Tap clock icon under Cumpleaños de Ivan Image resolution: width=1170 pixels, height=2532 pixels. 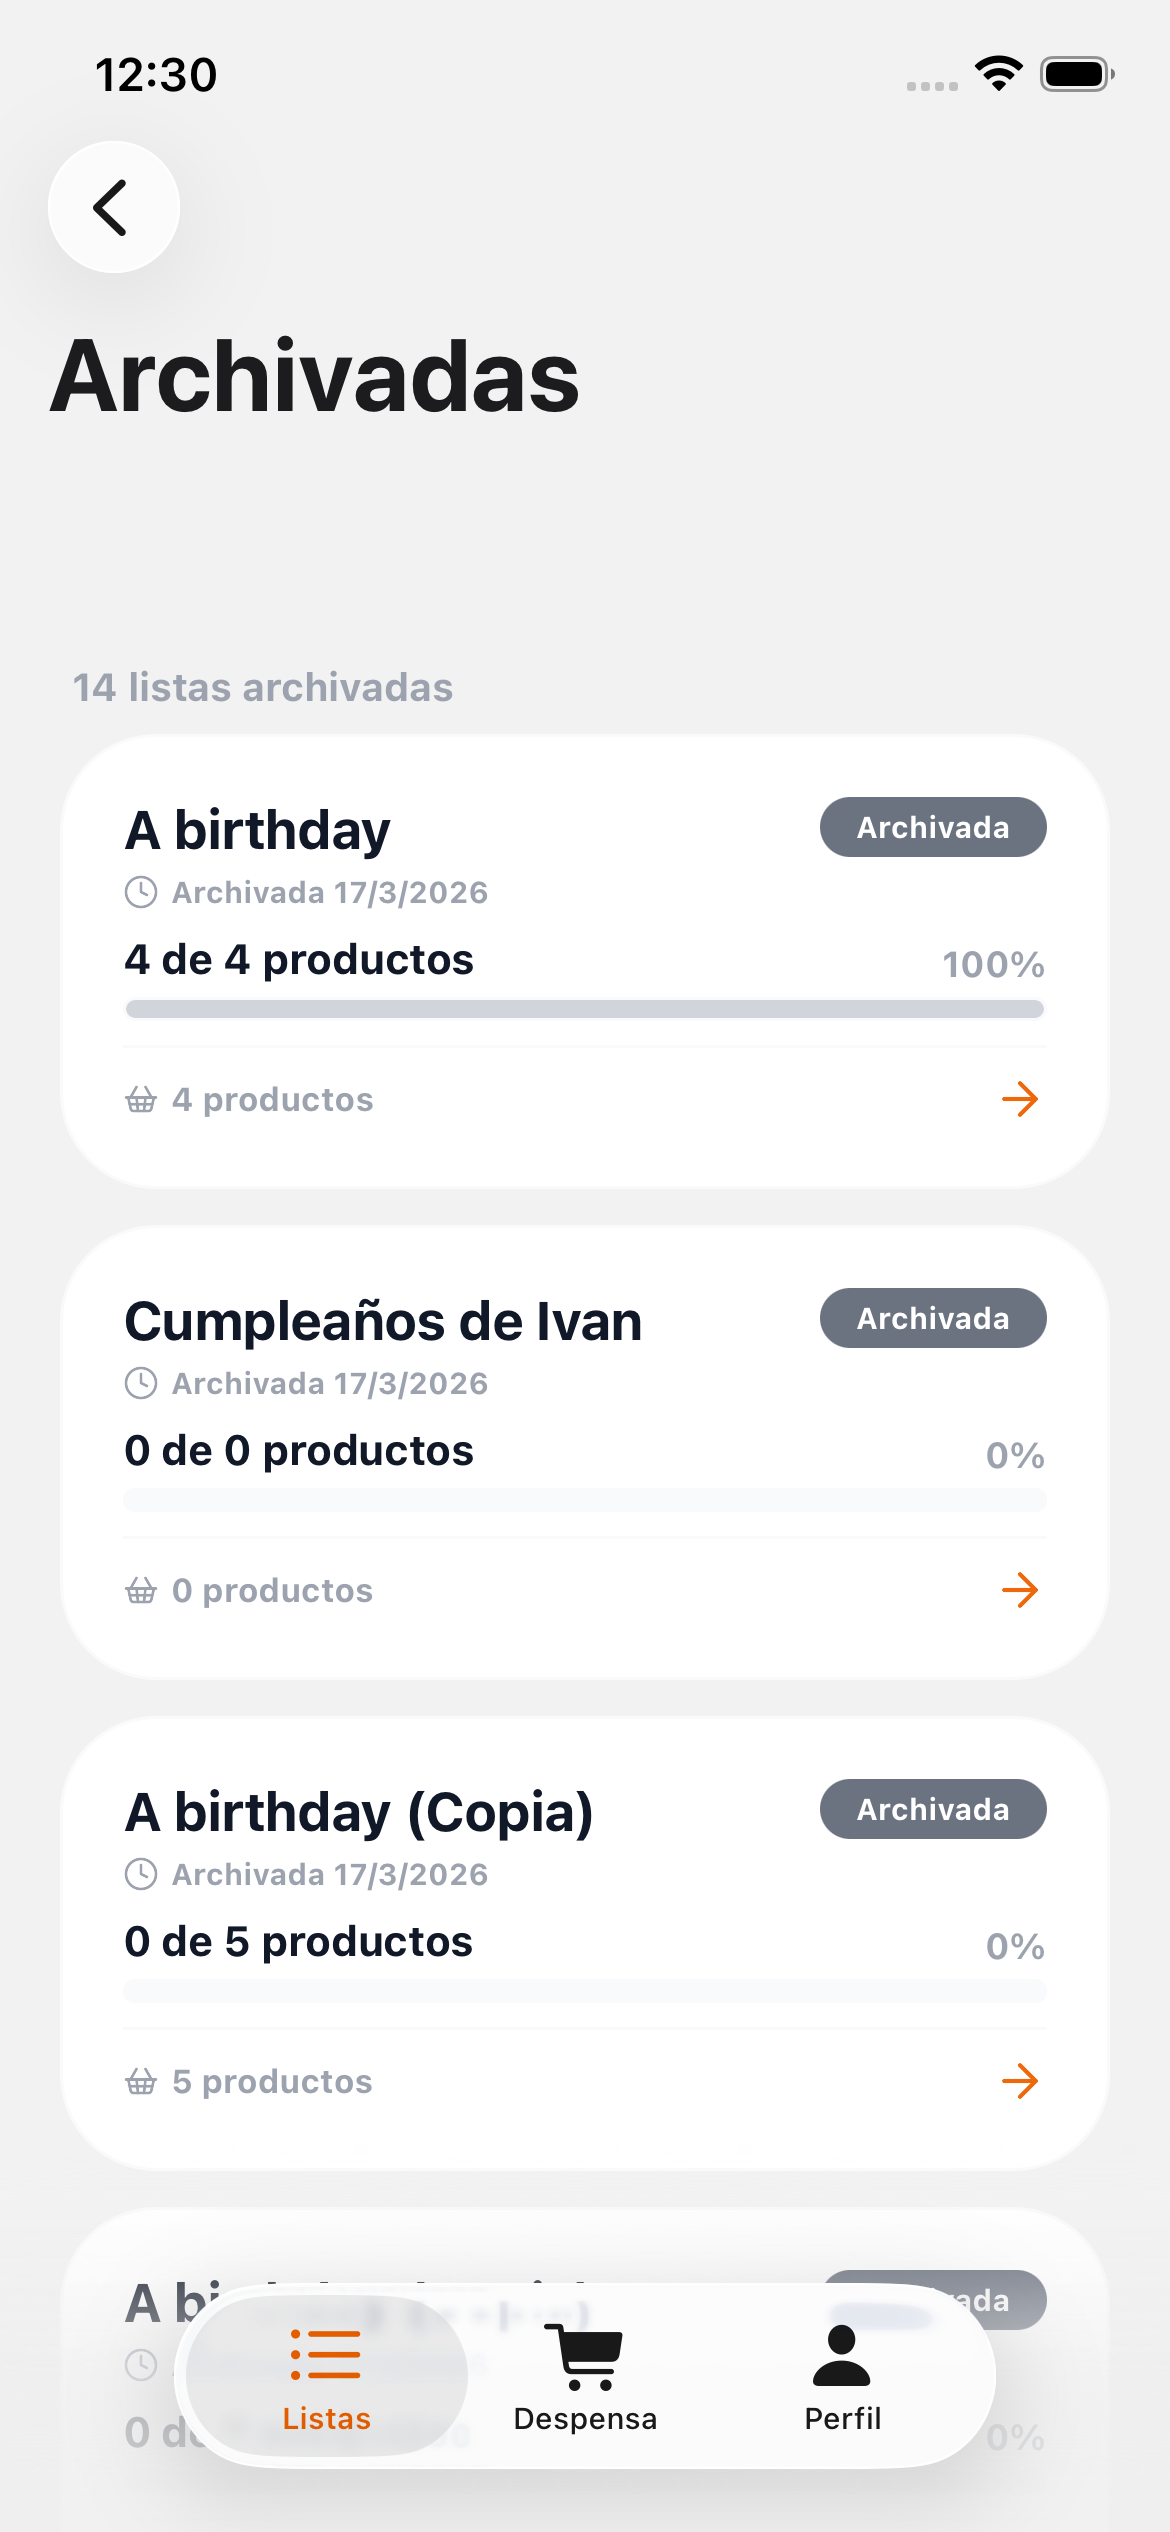[x=141, y=1383]
